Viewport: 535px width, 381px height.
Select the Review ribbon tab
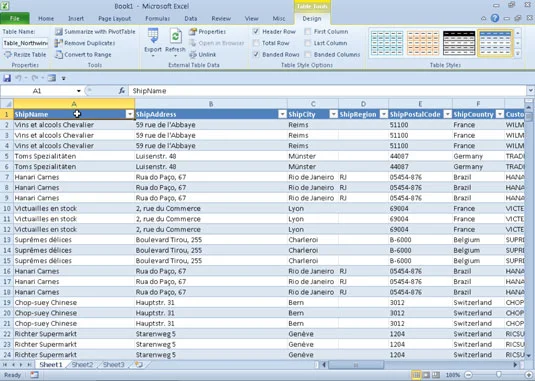221,18
